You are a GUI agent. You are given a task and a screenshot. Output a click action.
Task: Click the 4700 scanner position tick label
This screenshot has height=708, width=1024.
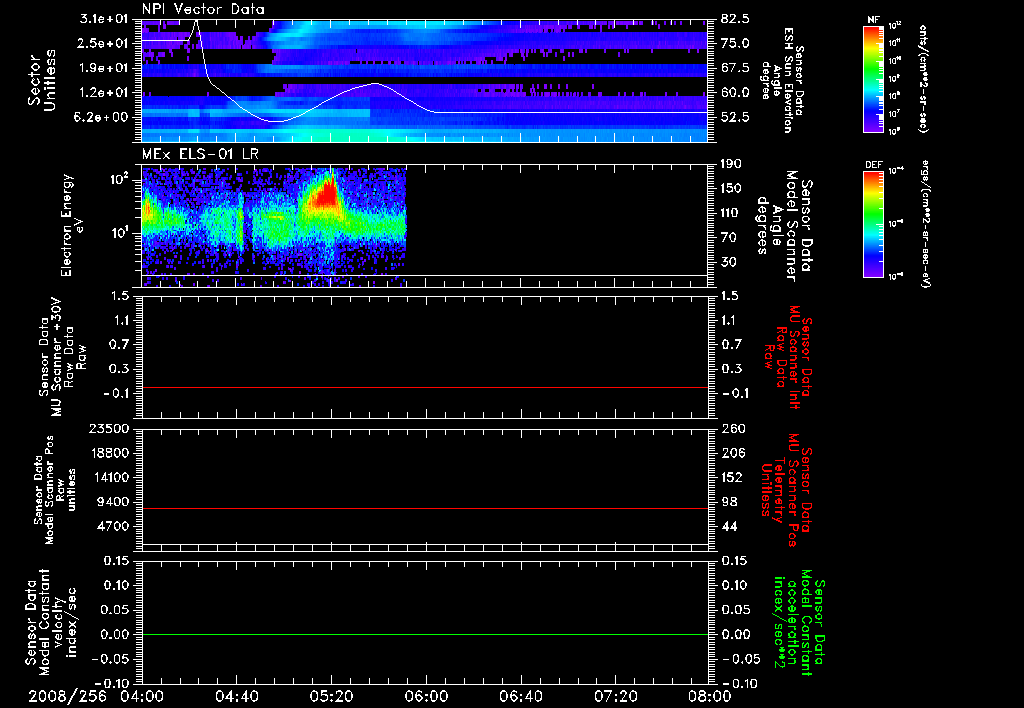112,526
